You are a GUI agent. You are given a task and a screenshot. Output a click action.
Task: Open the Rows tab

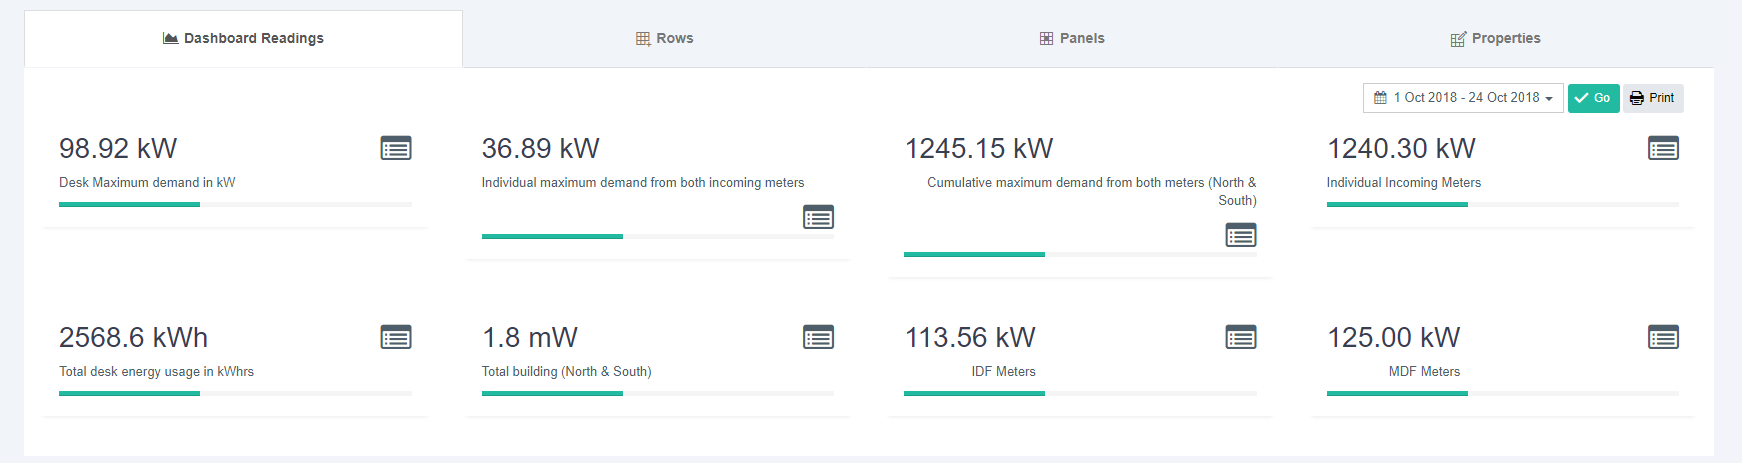665,38
